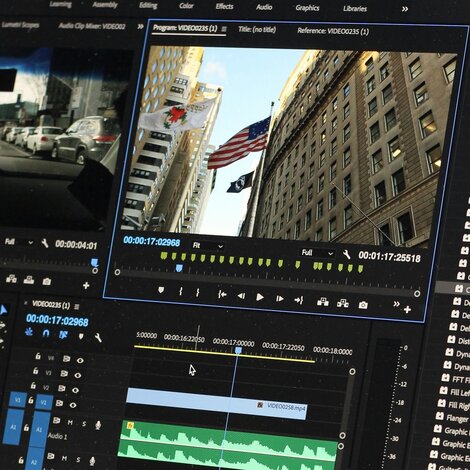This screenshot has height=470, width=470.
Task: Click Mark In button in program monitor
Action: (x=180, y=292)
